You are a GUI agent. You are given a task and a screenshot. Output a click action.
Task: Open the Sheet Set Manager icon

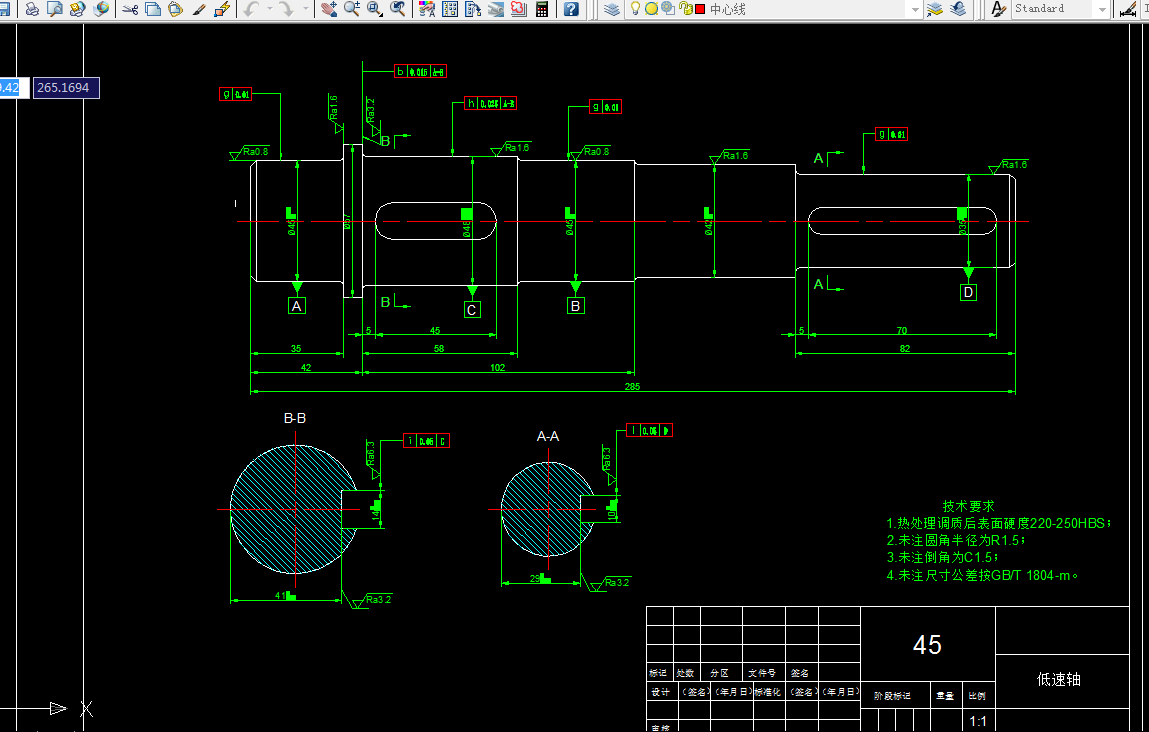point(496,9)
